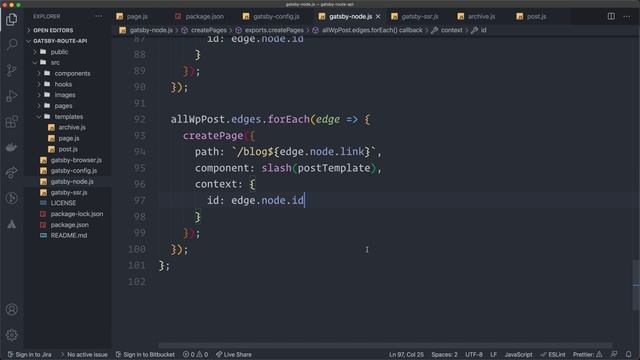Open the Search view in activity bar
640x360 pixels.
click(12, 44)
